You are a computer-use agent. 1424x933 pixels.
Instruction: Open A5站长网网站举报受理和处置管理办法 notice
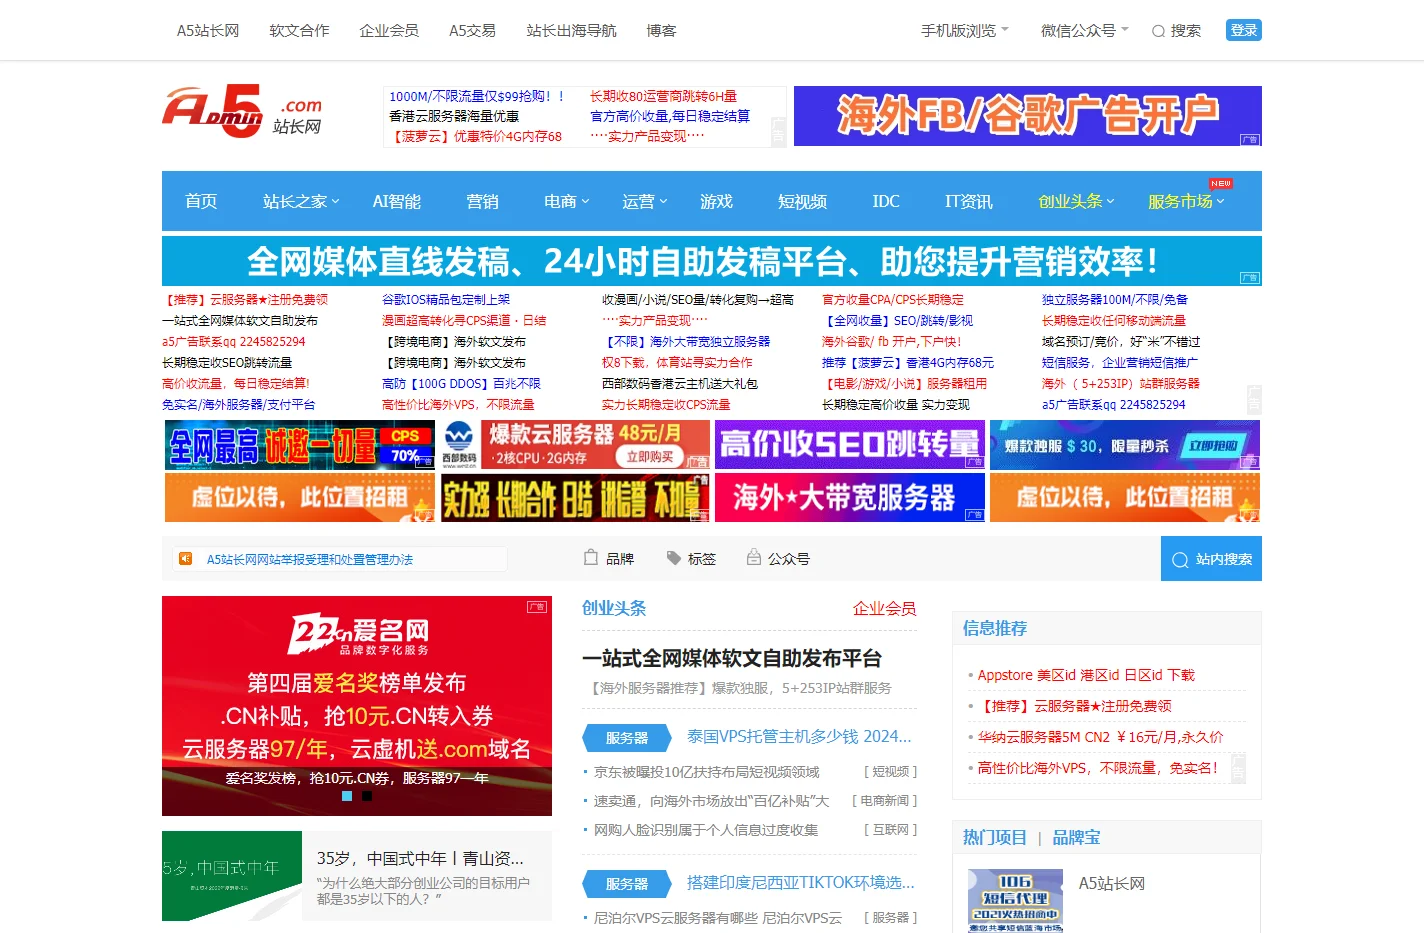pyautogui.click(x=310, y=559)
